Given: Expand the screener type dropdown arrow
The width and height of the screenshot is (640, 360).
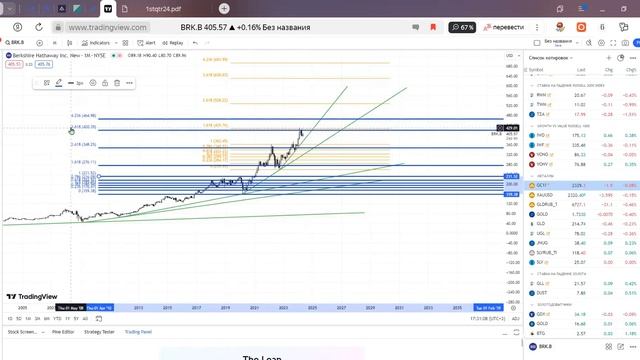Looking at the screenshot, I should (43, 332).
